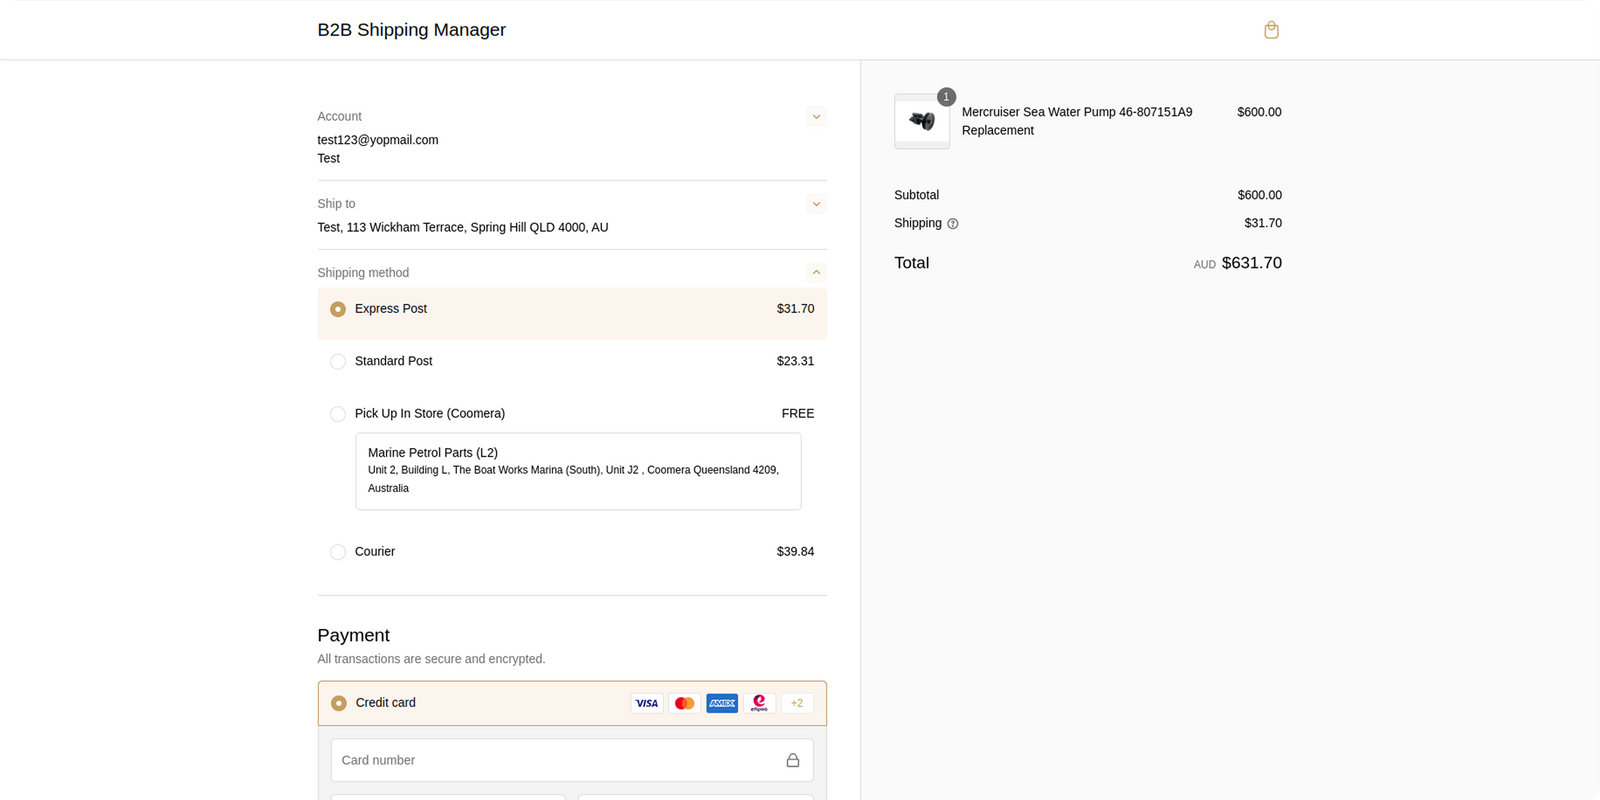Choose Pick Up In Store (Coomera)
The height and width of the screenshot is (800, 1600).
[x=338, y=414]
